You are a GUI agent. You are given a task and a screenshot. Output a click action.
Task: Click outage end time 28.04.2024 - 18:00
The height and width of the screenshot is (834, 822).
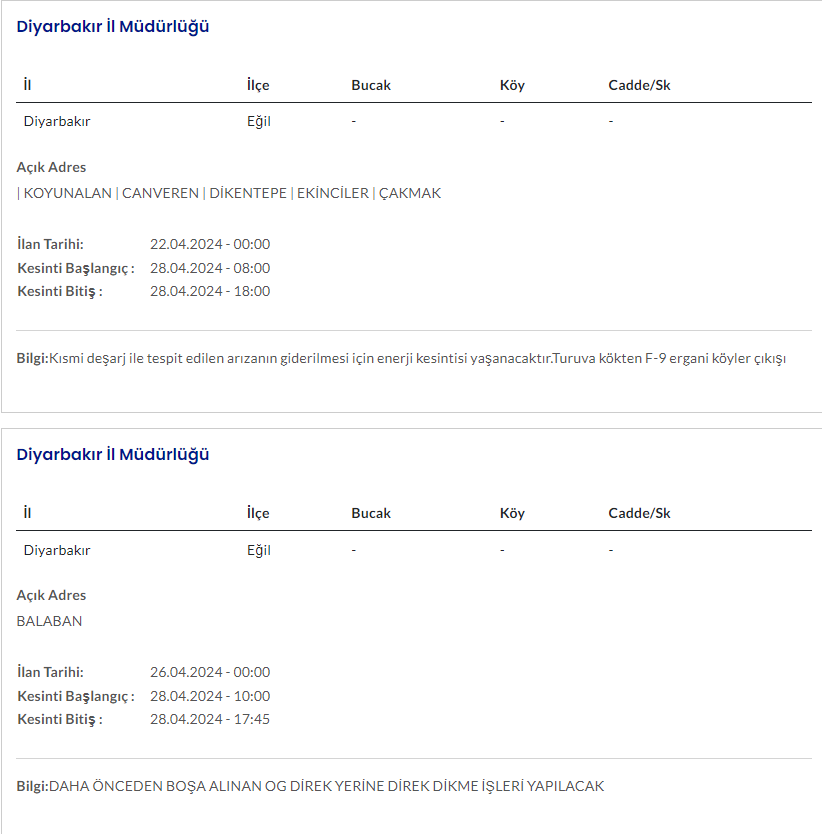click(x=210, y=291)
